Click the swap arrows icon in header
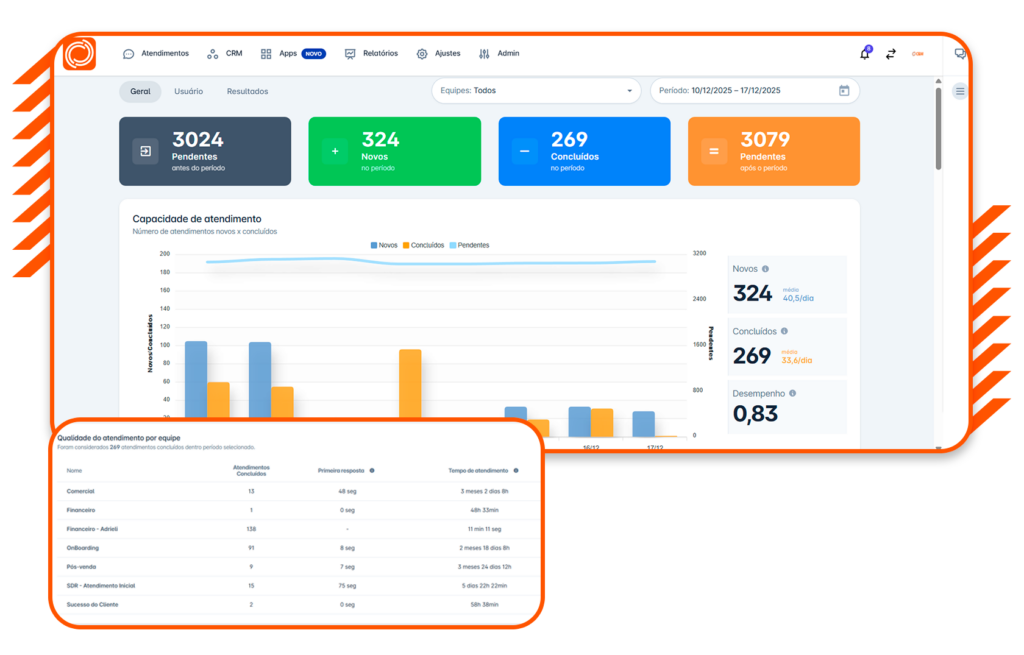 [x=890, y=54]
